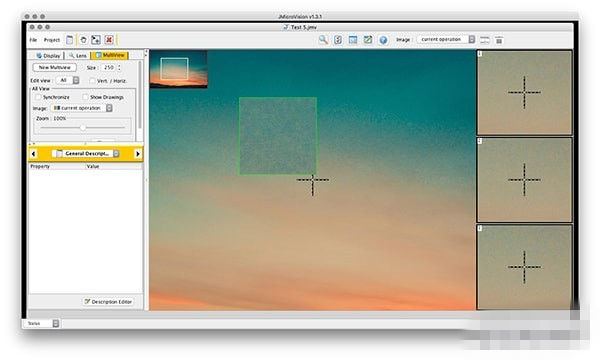Open the Description Editor button
The width and height of the screenshot is (600, 360).
(x=108, y=302)
